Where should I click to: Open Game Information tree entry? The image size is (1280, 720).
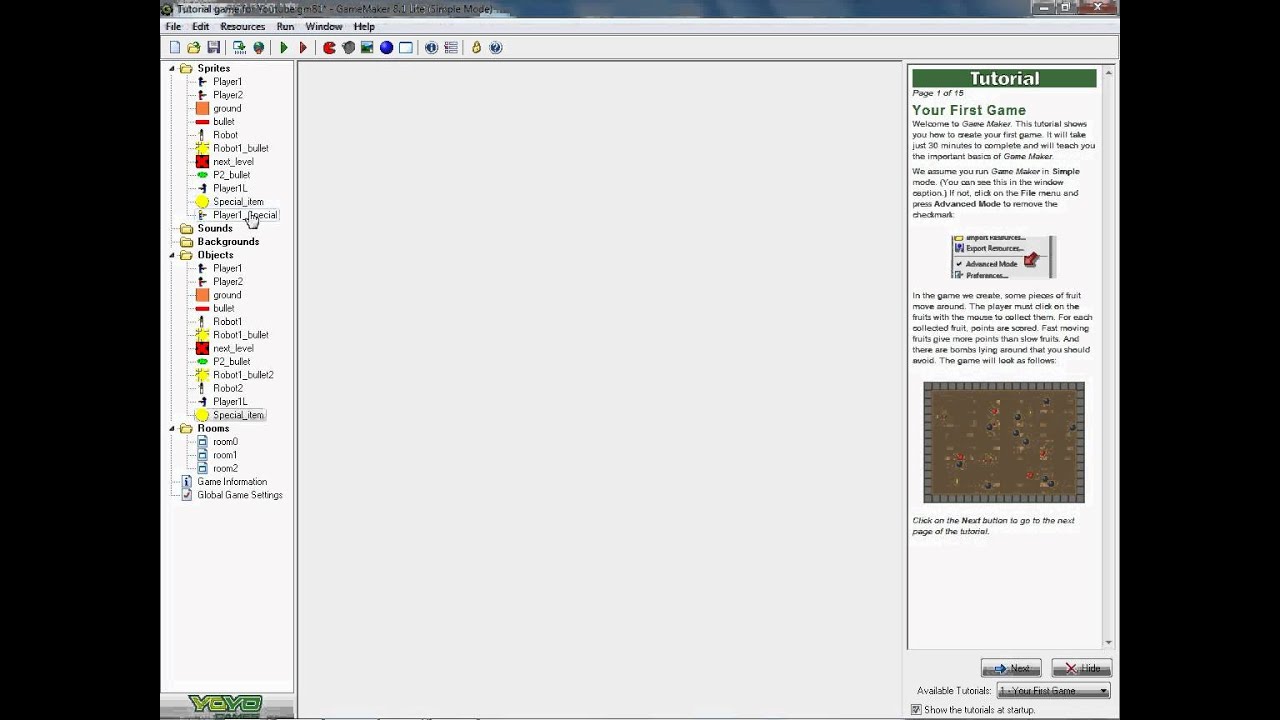pos(232,482)
